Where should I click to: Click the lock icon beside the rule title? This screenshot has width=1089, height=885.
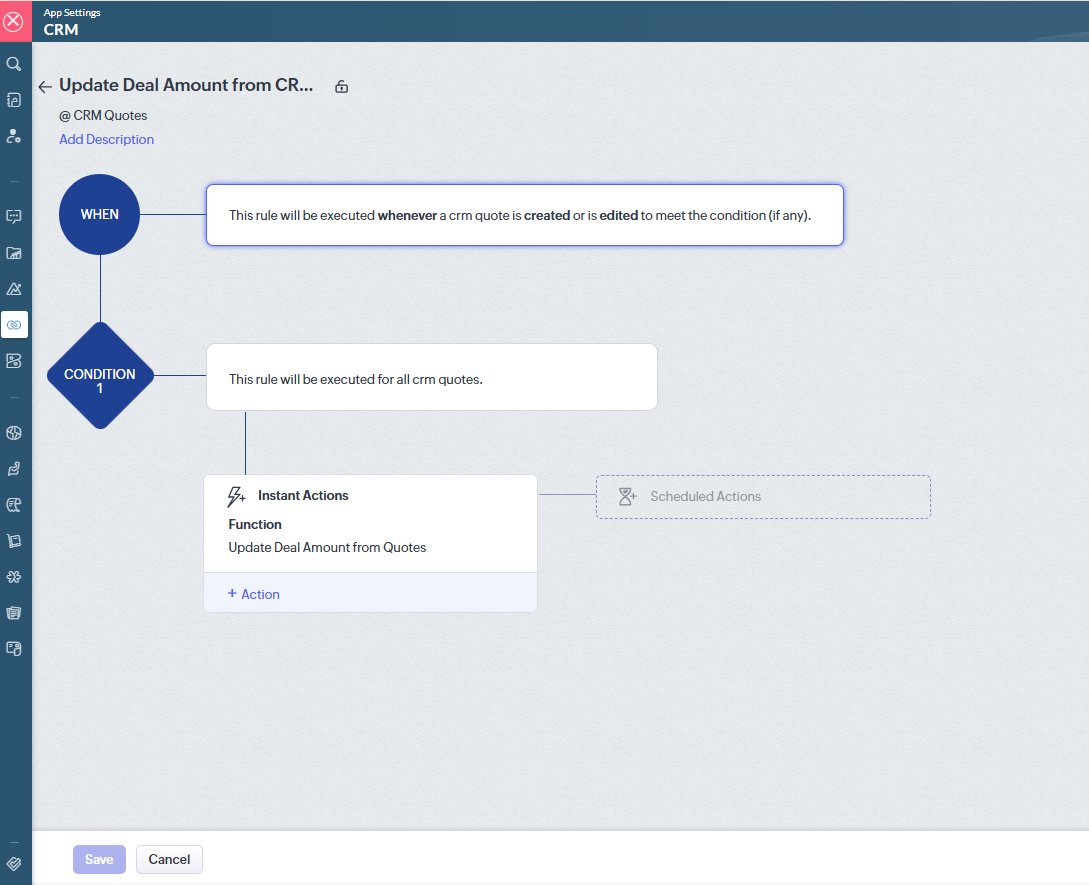(341, 86)
